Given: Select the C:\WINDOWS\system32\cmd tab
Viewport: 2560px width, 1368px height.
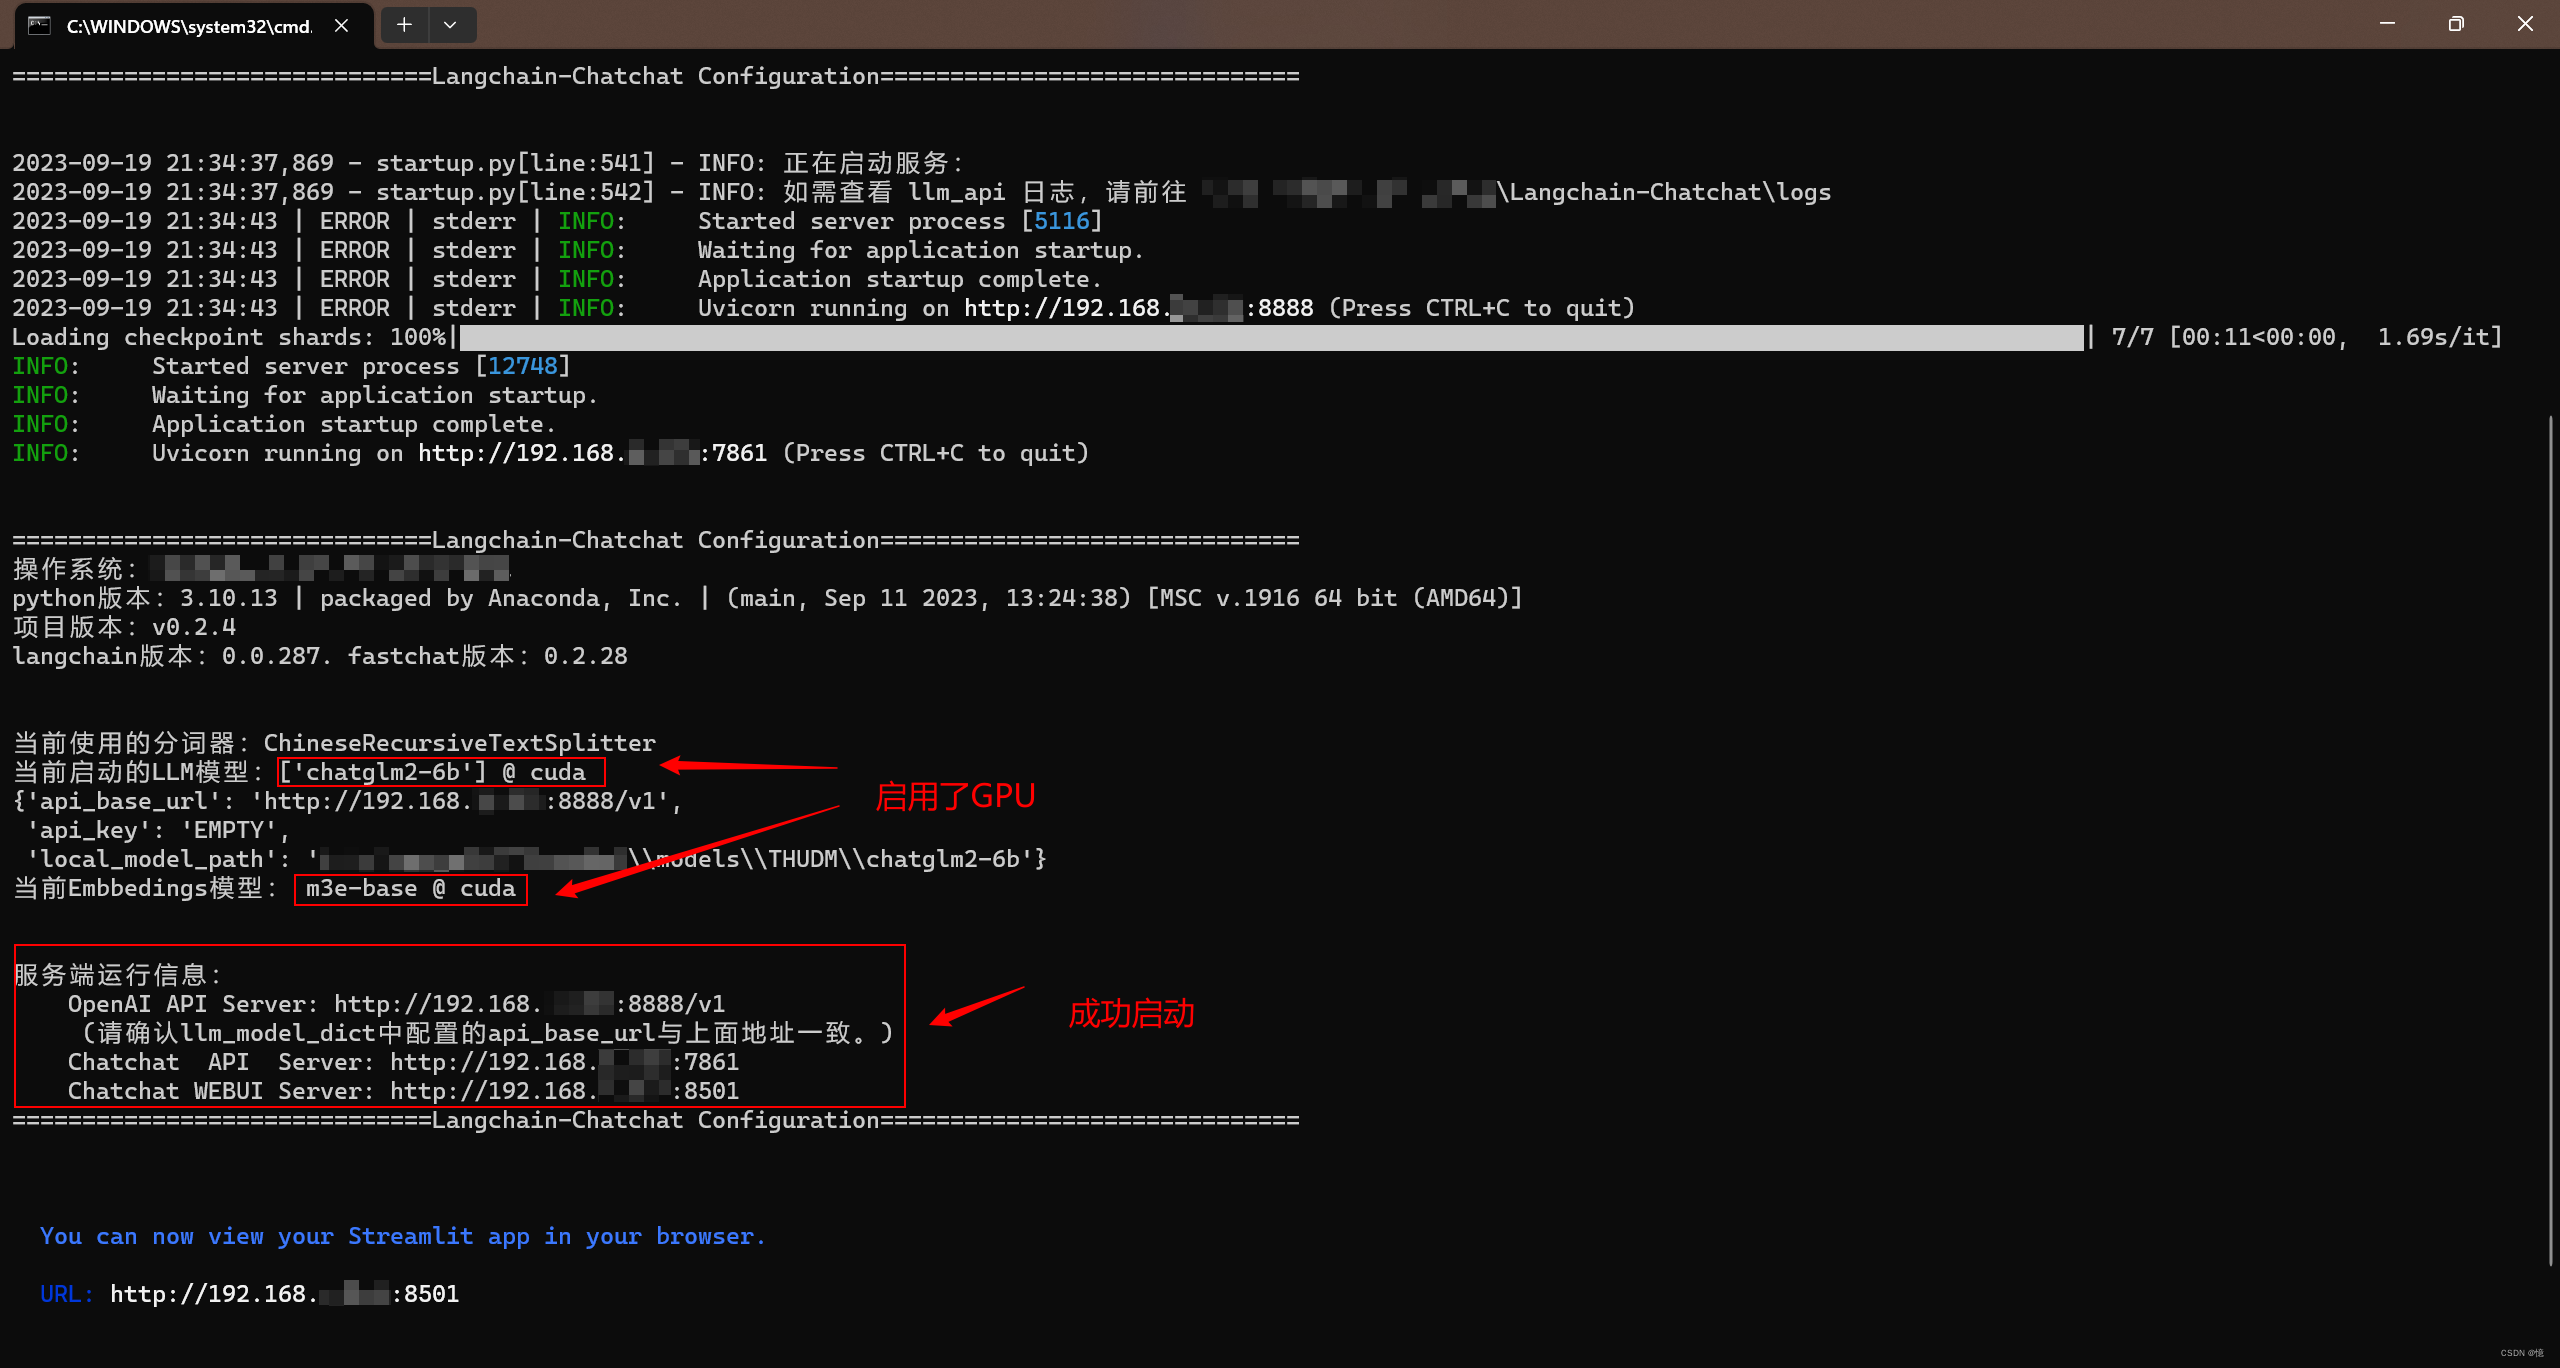Looking at the screenshot, I should [x=188, y=26].
